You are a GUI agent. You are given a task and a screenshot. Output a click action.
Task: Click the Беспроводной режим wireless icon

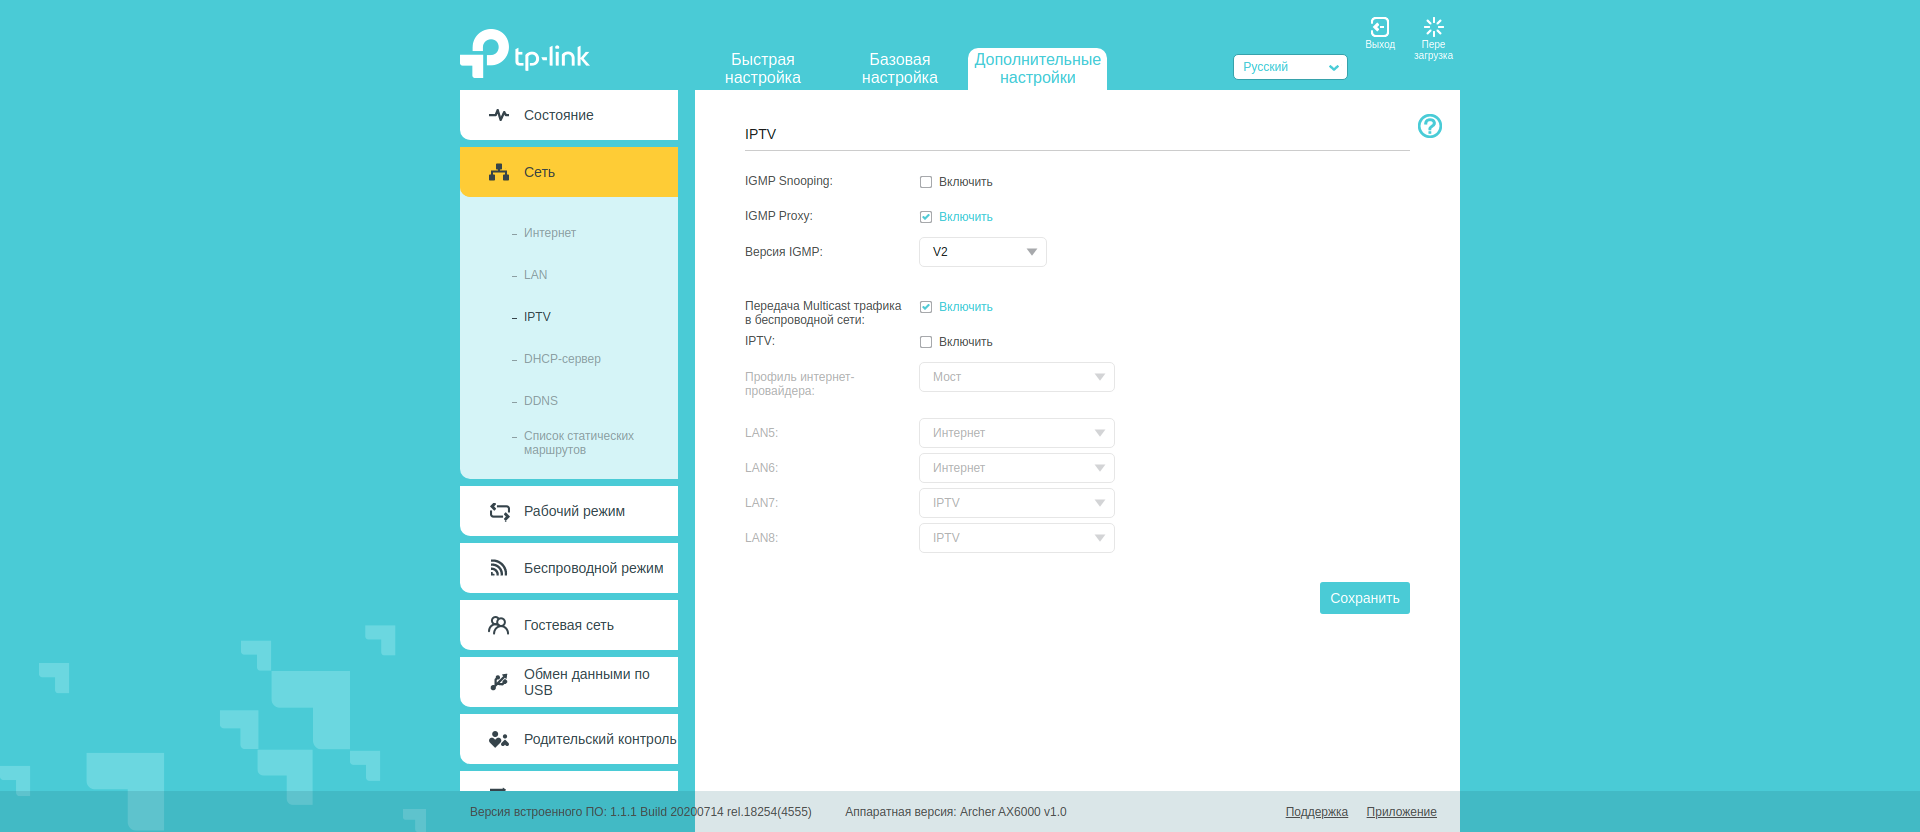(x=499, y=568)
